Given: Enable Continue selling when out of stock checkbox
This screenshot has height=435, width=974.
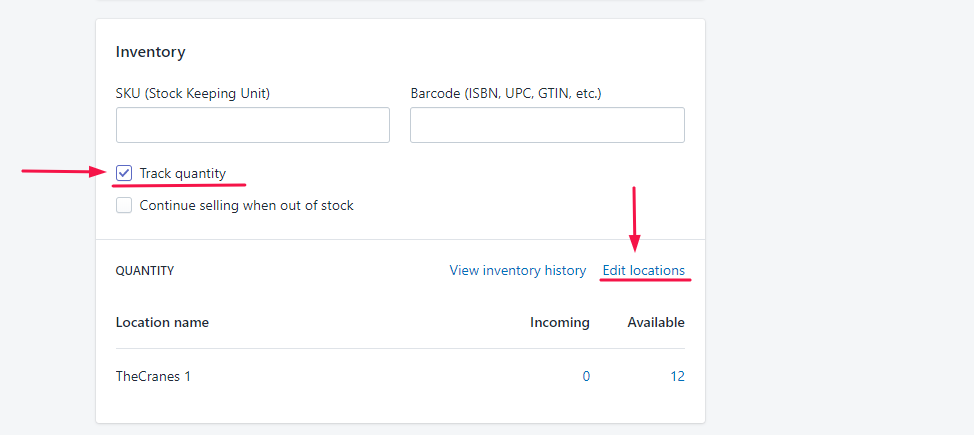Looking at the screenshot, I should (x=124, y=205).
